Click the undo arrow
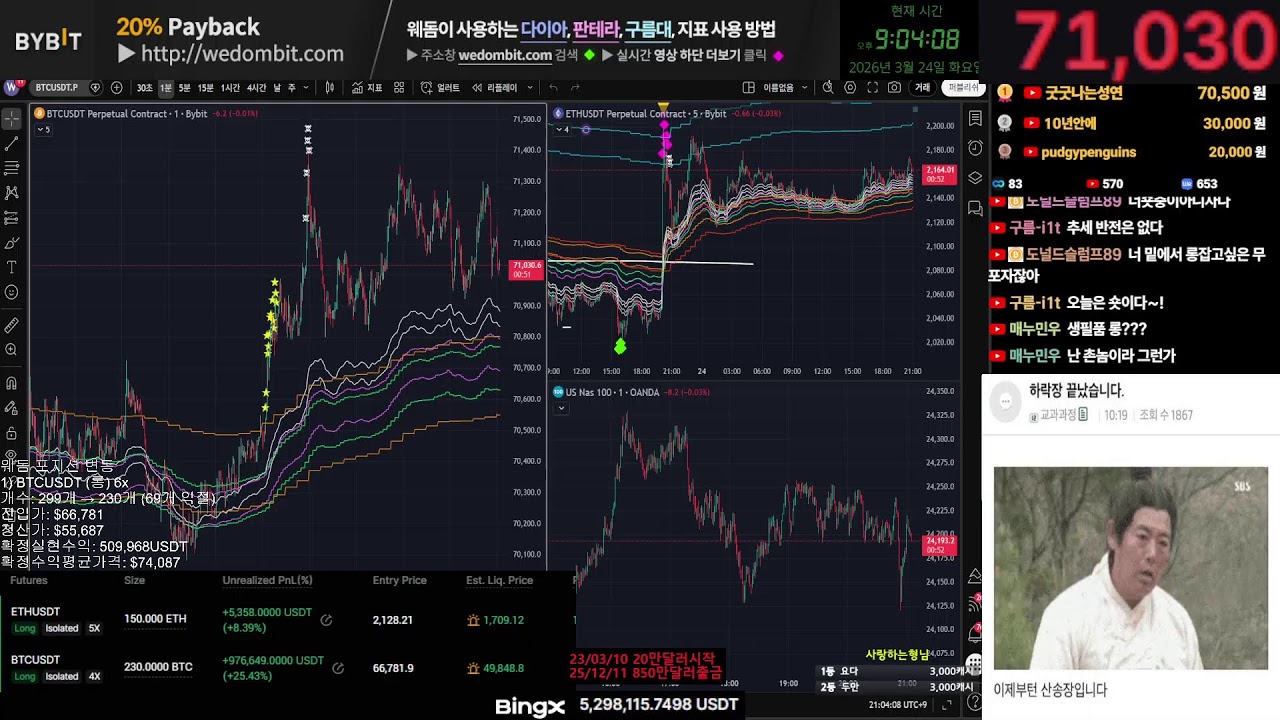The height and width of the screenshot is (720, 1280). pos(553,87)
